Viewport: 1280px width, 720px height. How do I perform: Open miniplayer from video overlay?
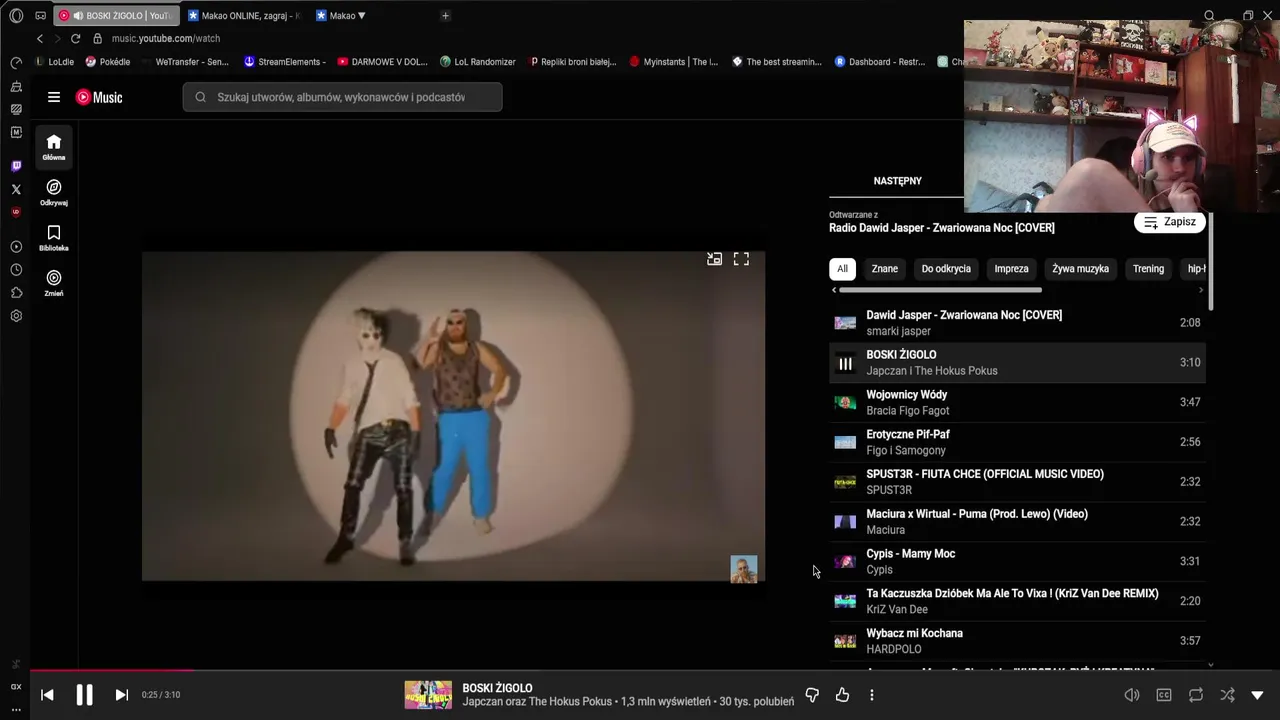coord(714,259)
